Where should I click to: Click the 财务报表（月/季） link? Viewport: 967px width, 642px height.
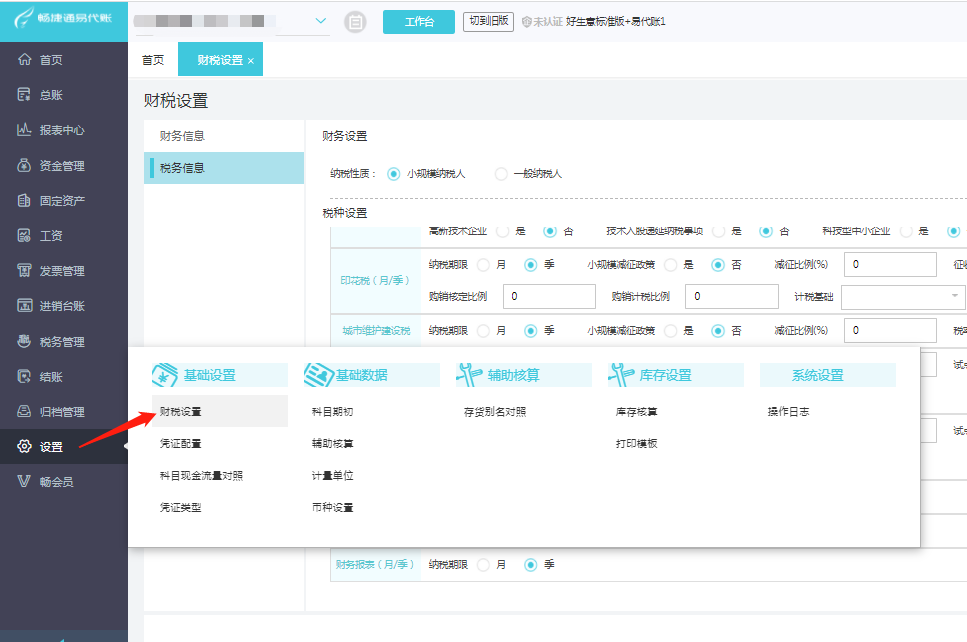click(375, 564)
